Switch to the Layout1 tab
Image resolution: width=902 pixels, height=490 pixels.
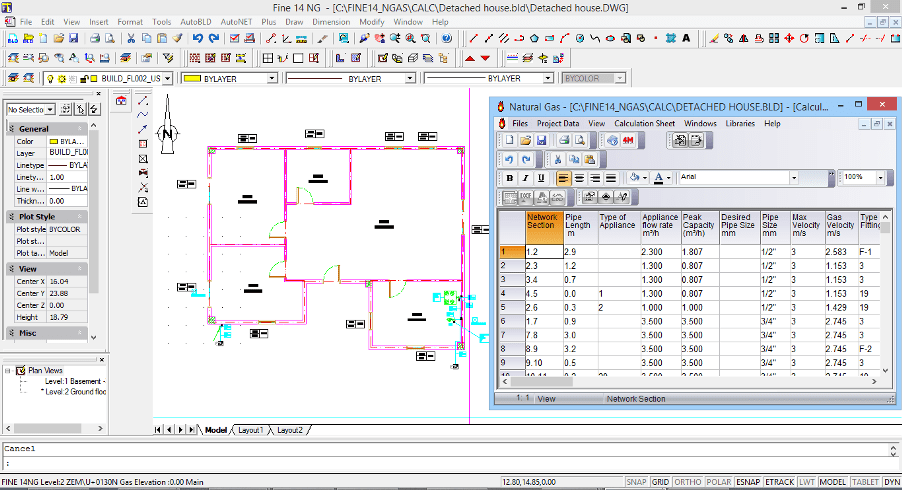pyautogui.click(x=250, y=429)
